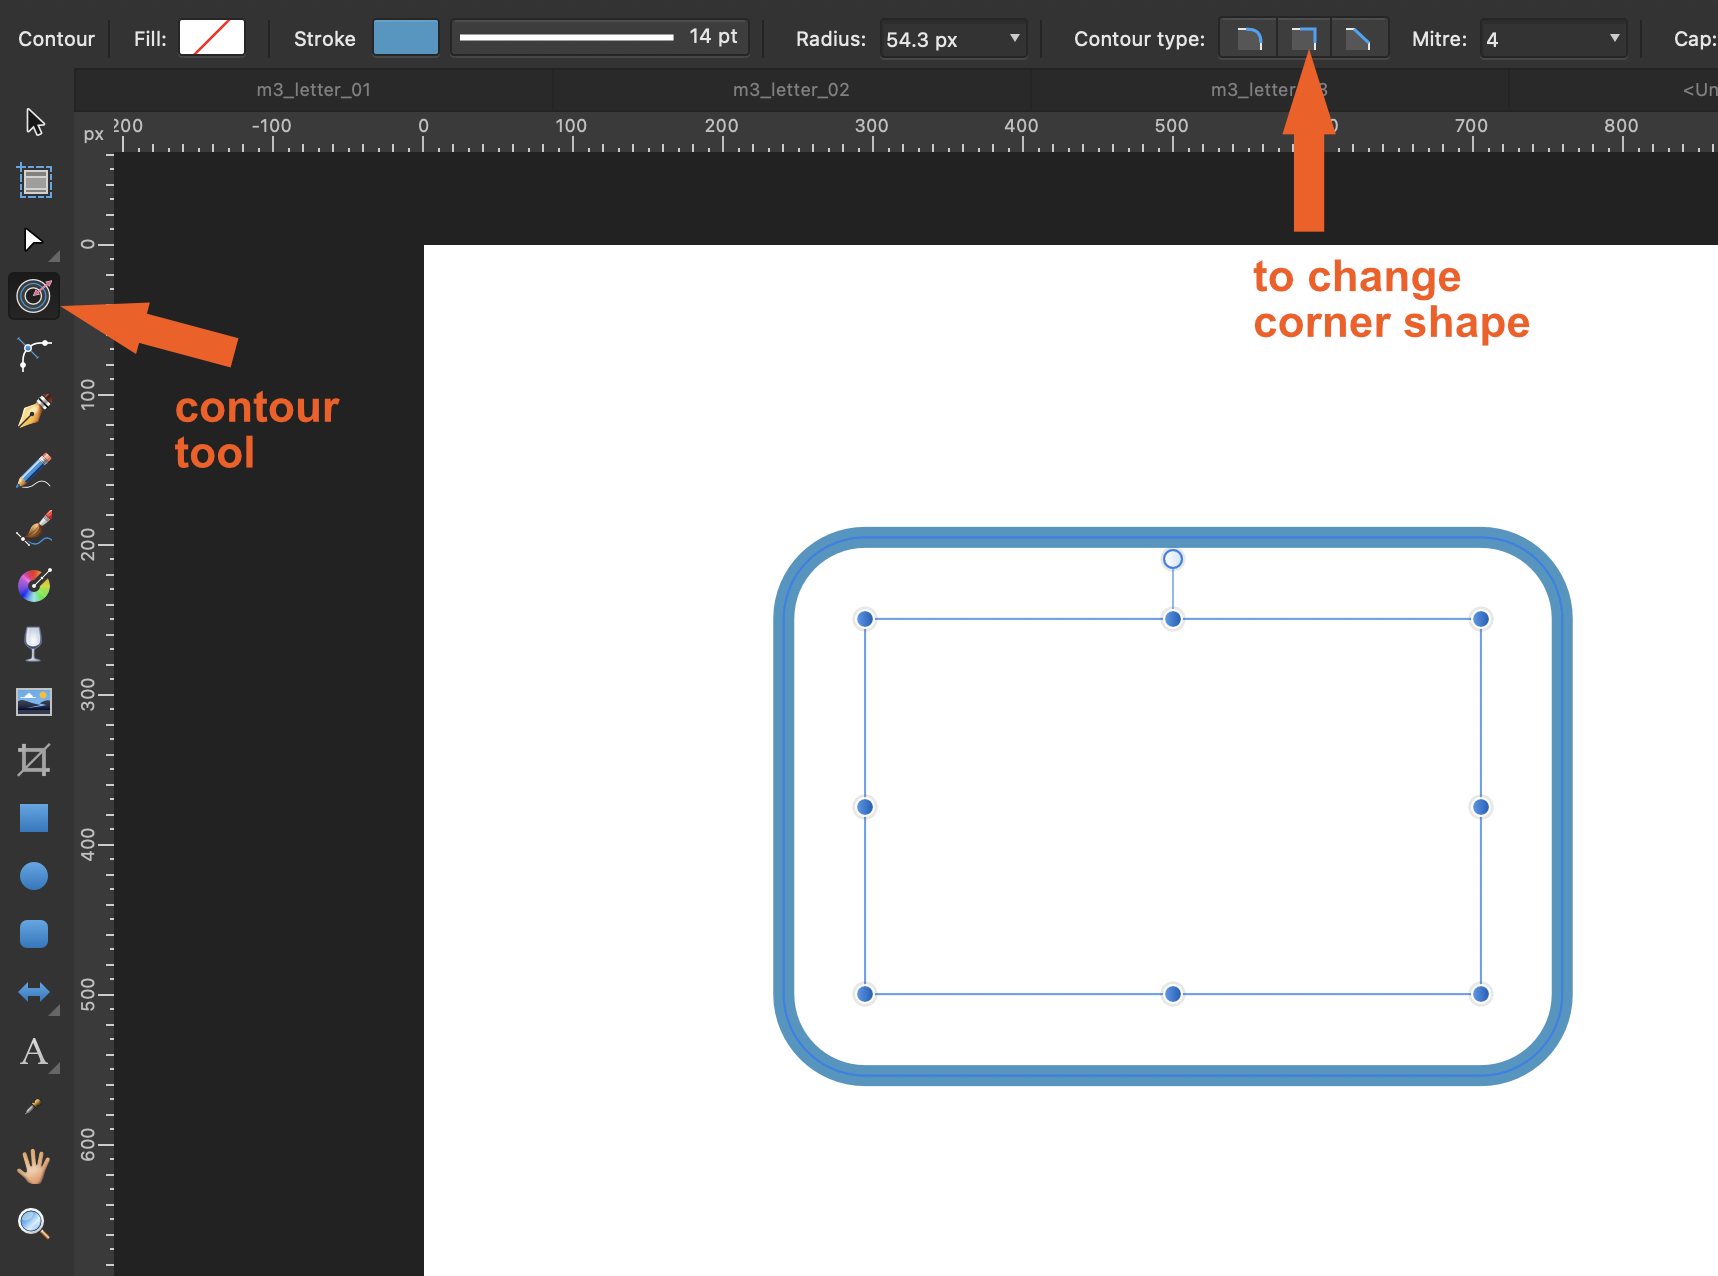Open the m3_letter_02 document tab
The width and height of the screenshot is (1718, 1276).
(790, 89)
